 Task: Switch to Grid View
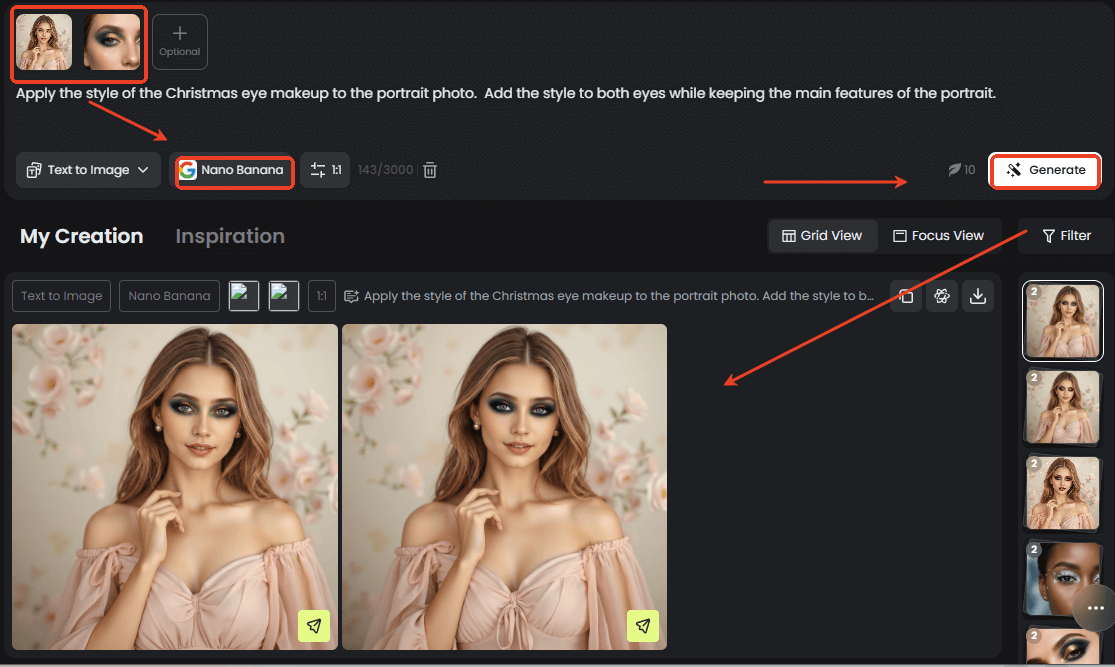(822, 236)
